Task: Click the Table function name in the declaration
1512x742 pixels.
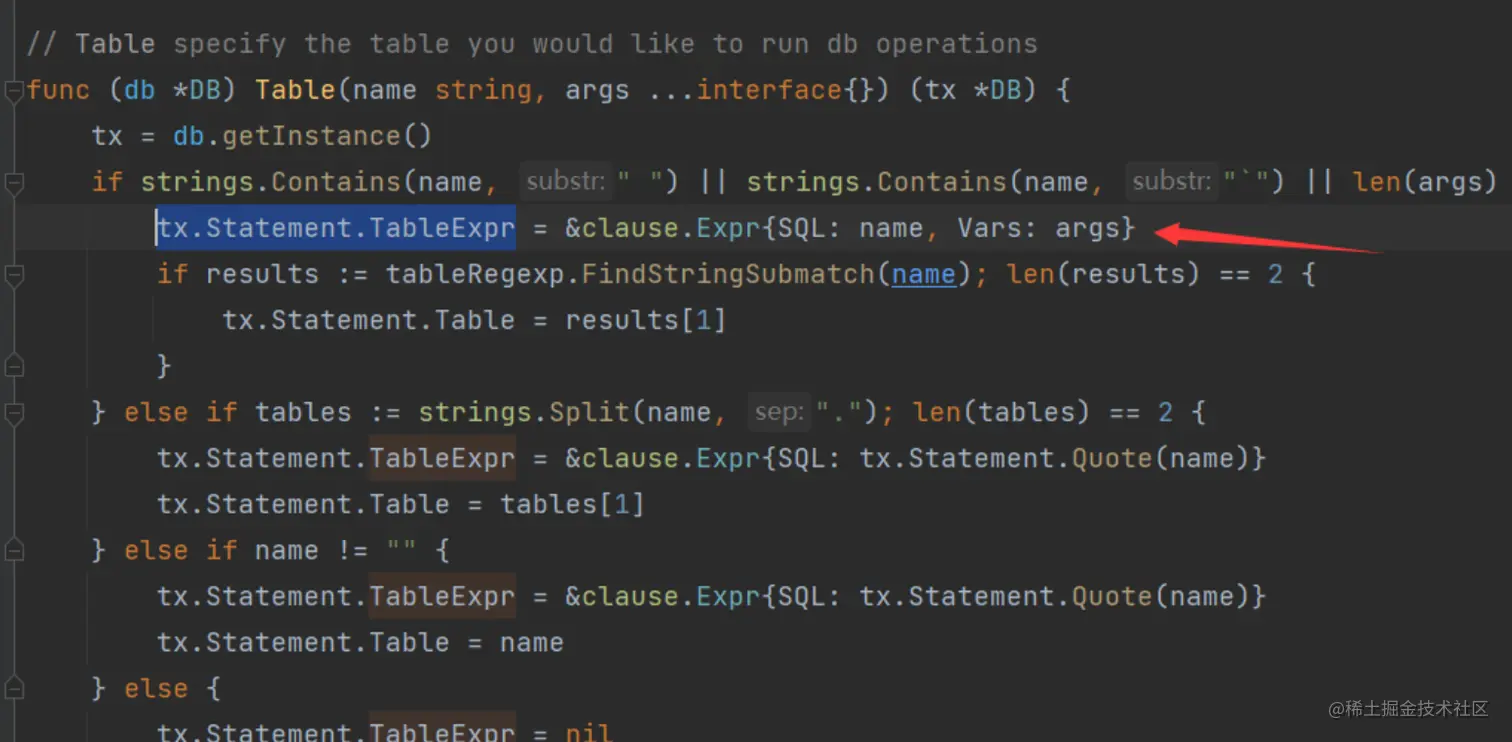Action: pos(295,90)
